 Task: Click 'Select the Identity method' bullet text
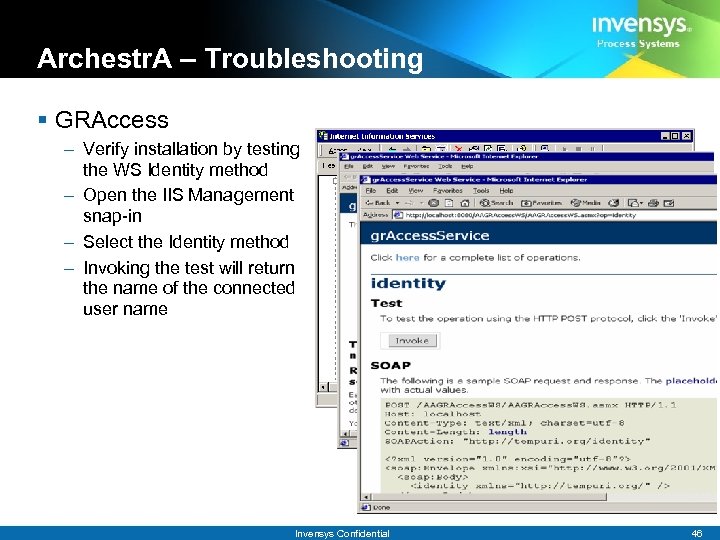pos(186,242)
